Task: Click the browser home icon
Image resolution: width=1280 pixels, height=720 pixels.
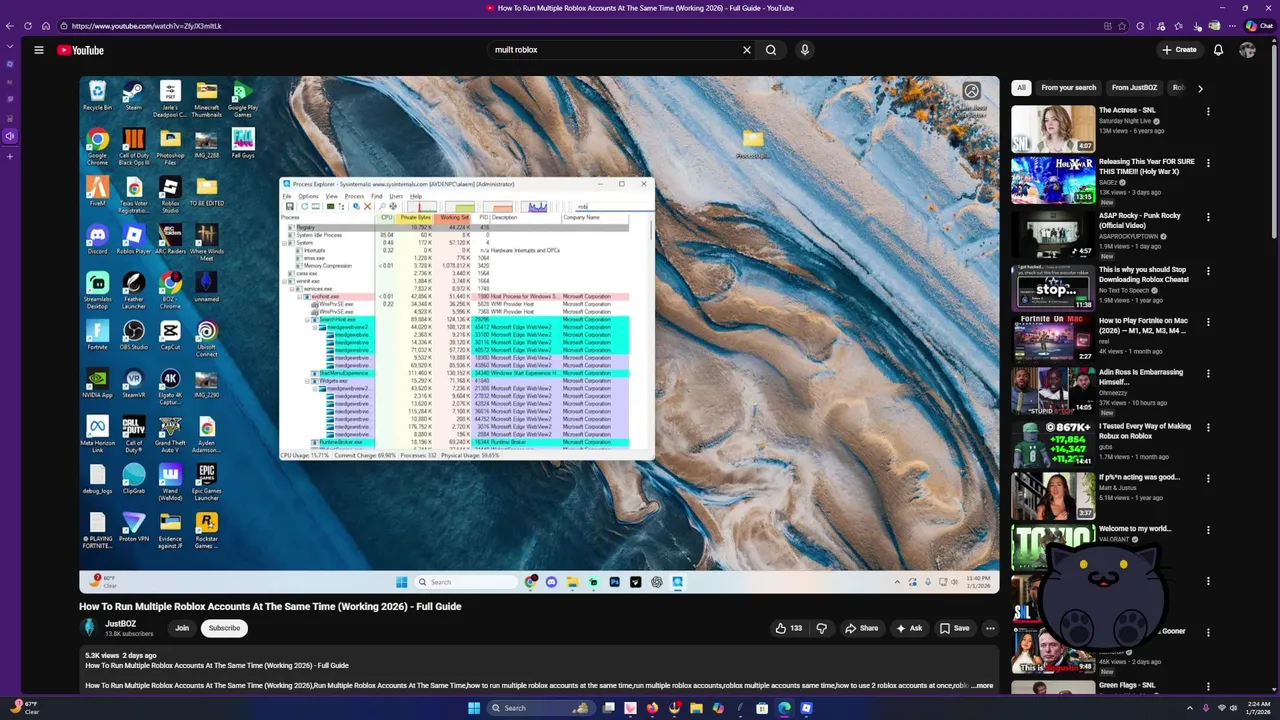Action: pyautogui.click(x=45, y=26)
